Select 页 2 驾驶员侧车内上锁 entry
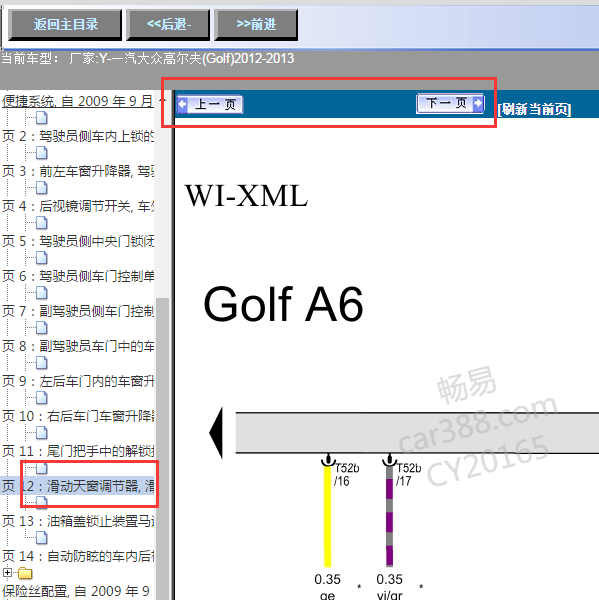 tap(78, 136)
